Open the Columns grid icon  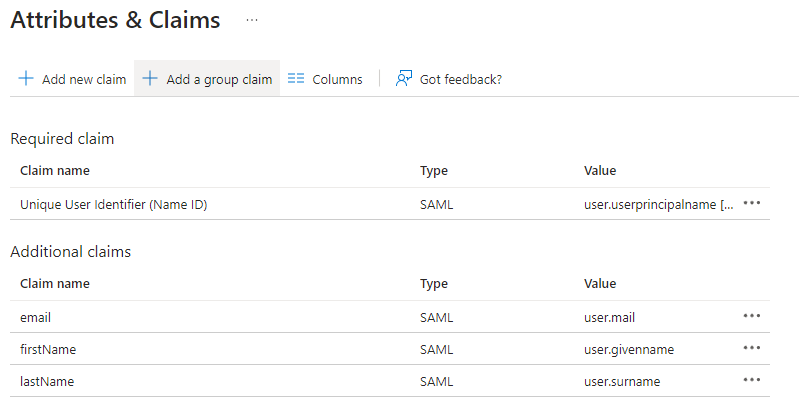click(296, 79)
